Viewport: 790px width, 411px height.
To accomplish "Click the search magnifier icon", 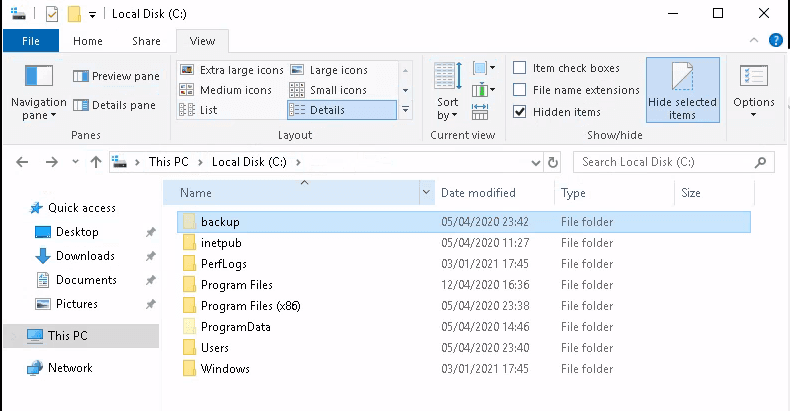I will pos(760,162).
